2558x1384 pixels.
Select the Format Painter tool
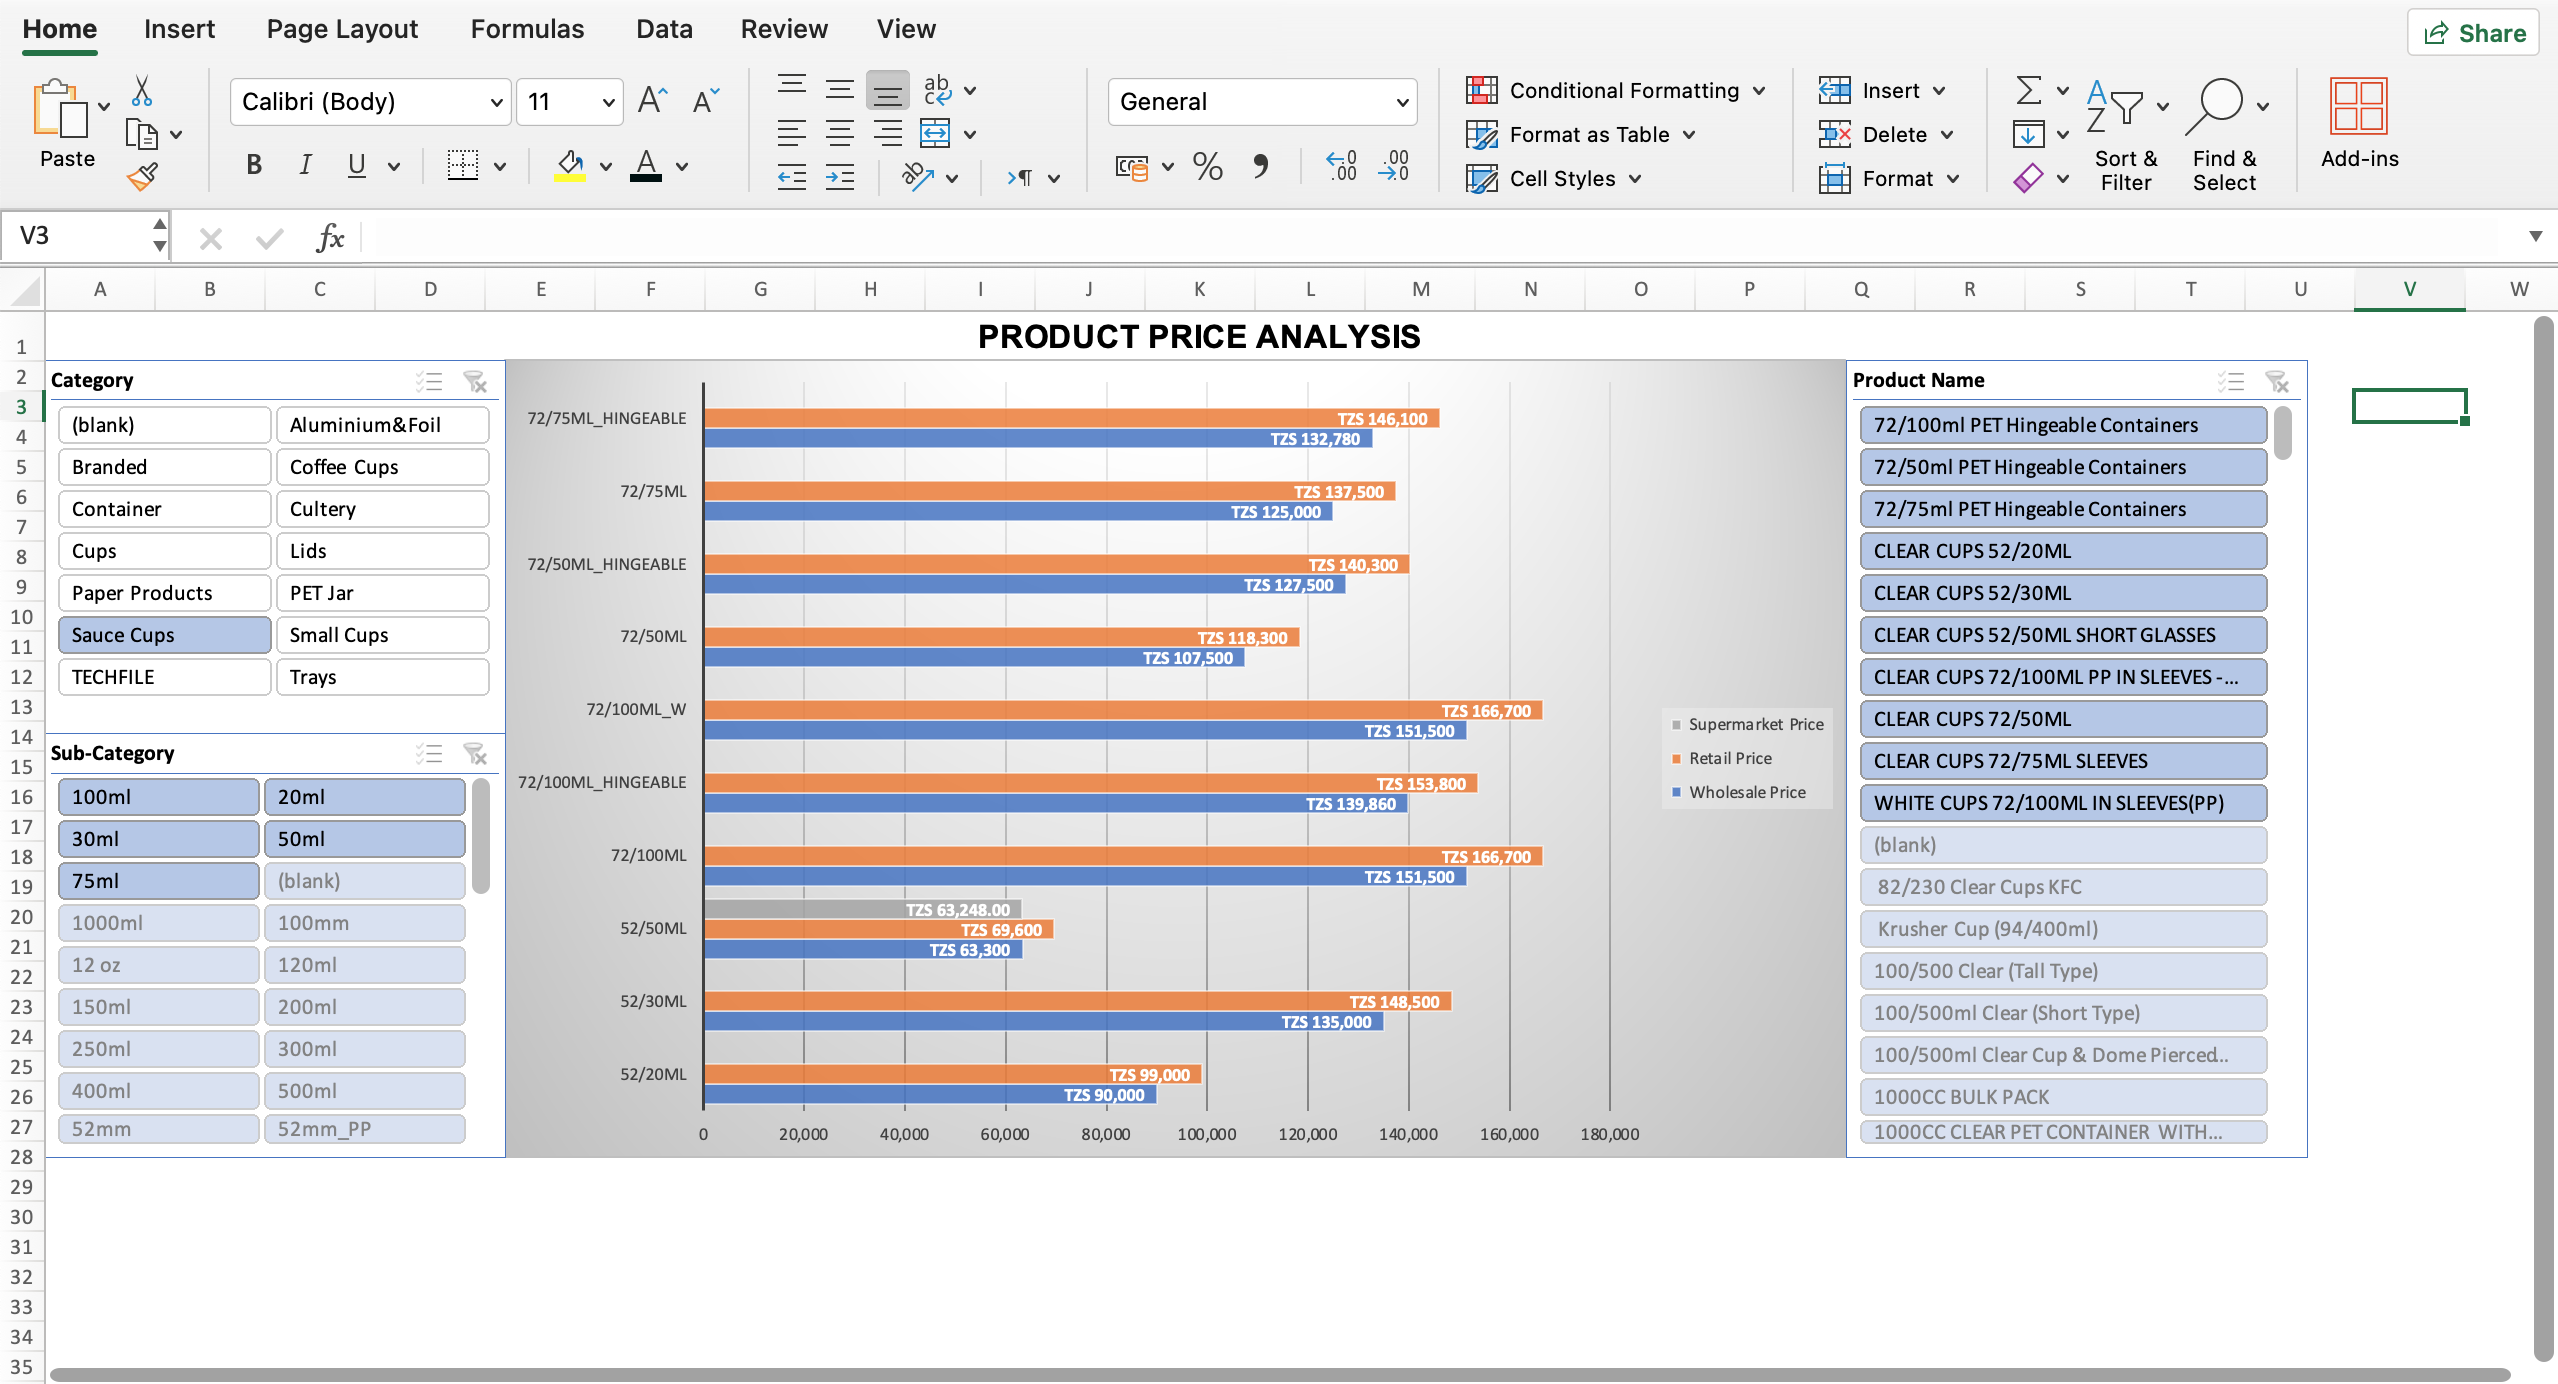pyautogui.click(x=142, y=176)
